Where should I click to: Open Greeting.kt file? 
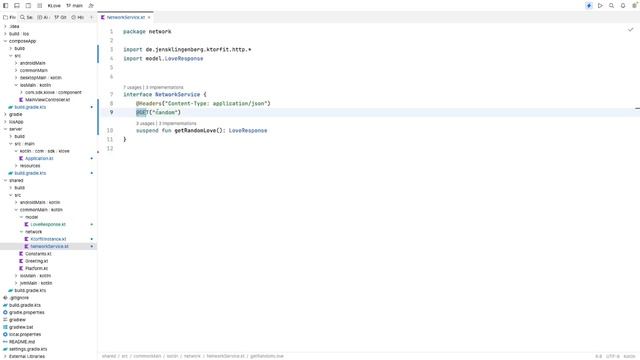coord(36,261)
